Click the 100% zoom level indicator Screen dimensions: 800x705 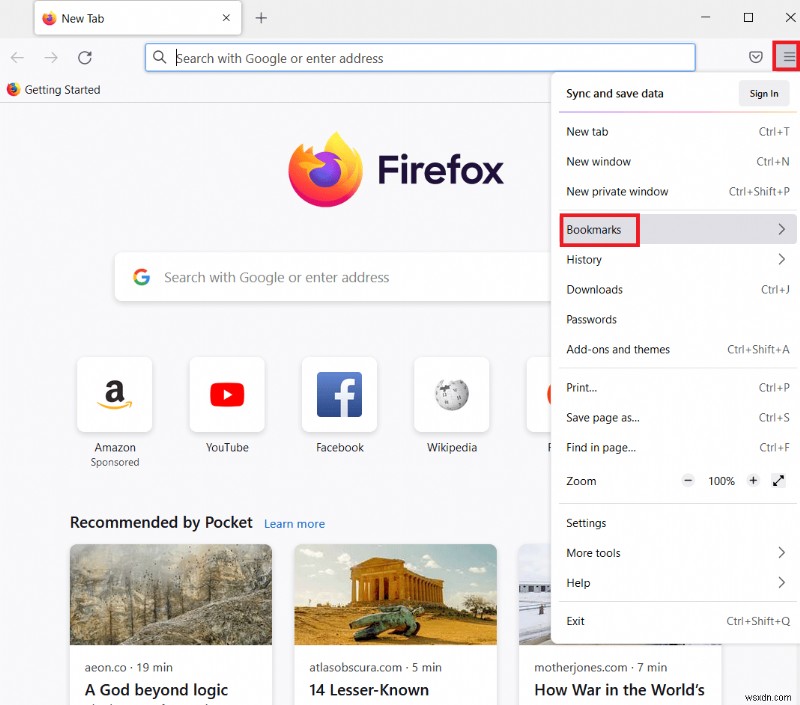pos(721,481)
